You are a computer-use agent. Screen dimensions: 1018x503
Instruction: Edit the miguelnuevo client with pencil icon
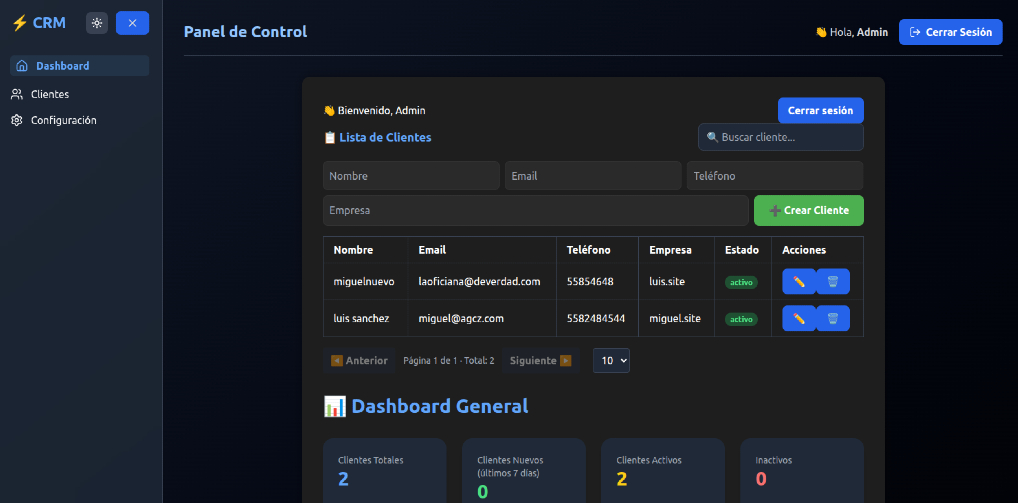[x=798, y=282]
